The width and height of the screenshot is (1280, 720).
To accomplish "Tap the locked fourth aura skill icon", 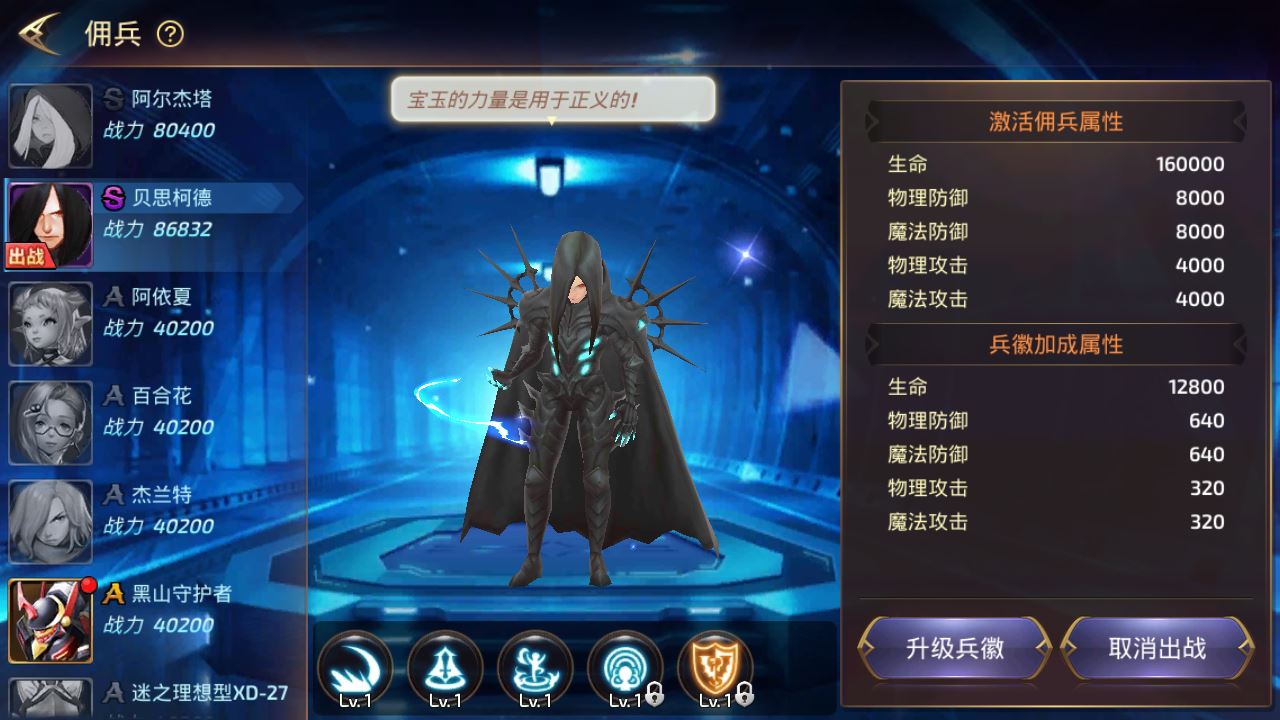I will click(x=625, y=669).
